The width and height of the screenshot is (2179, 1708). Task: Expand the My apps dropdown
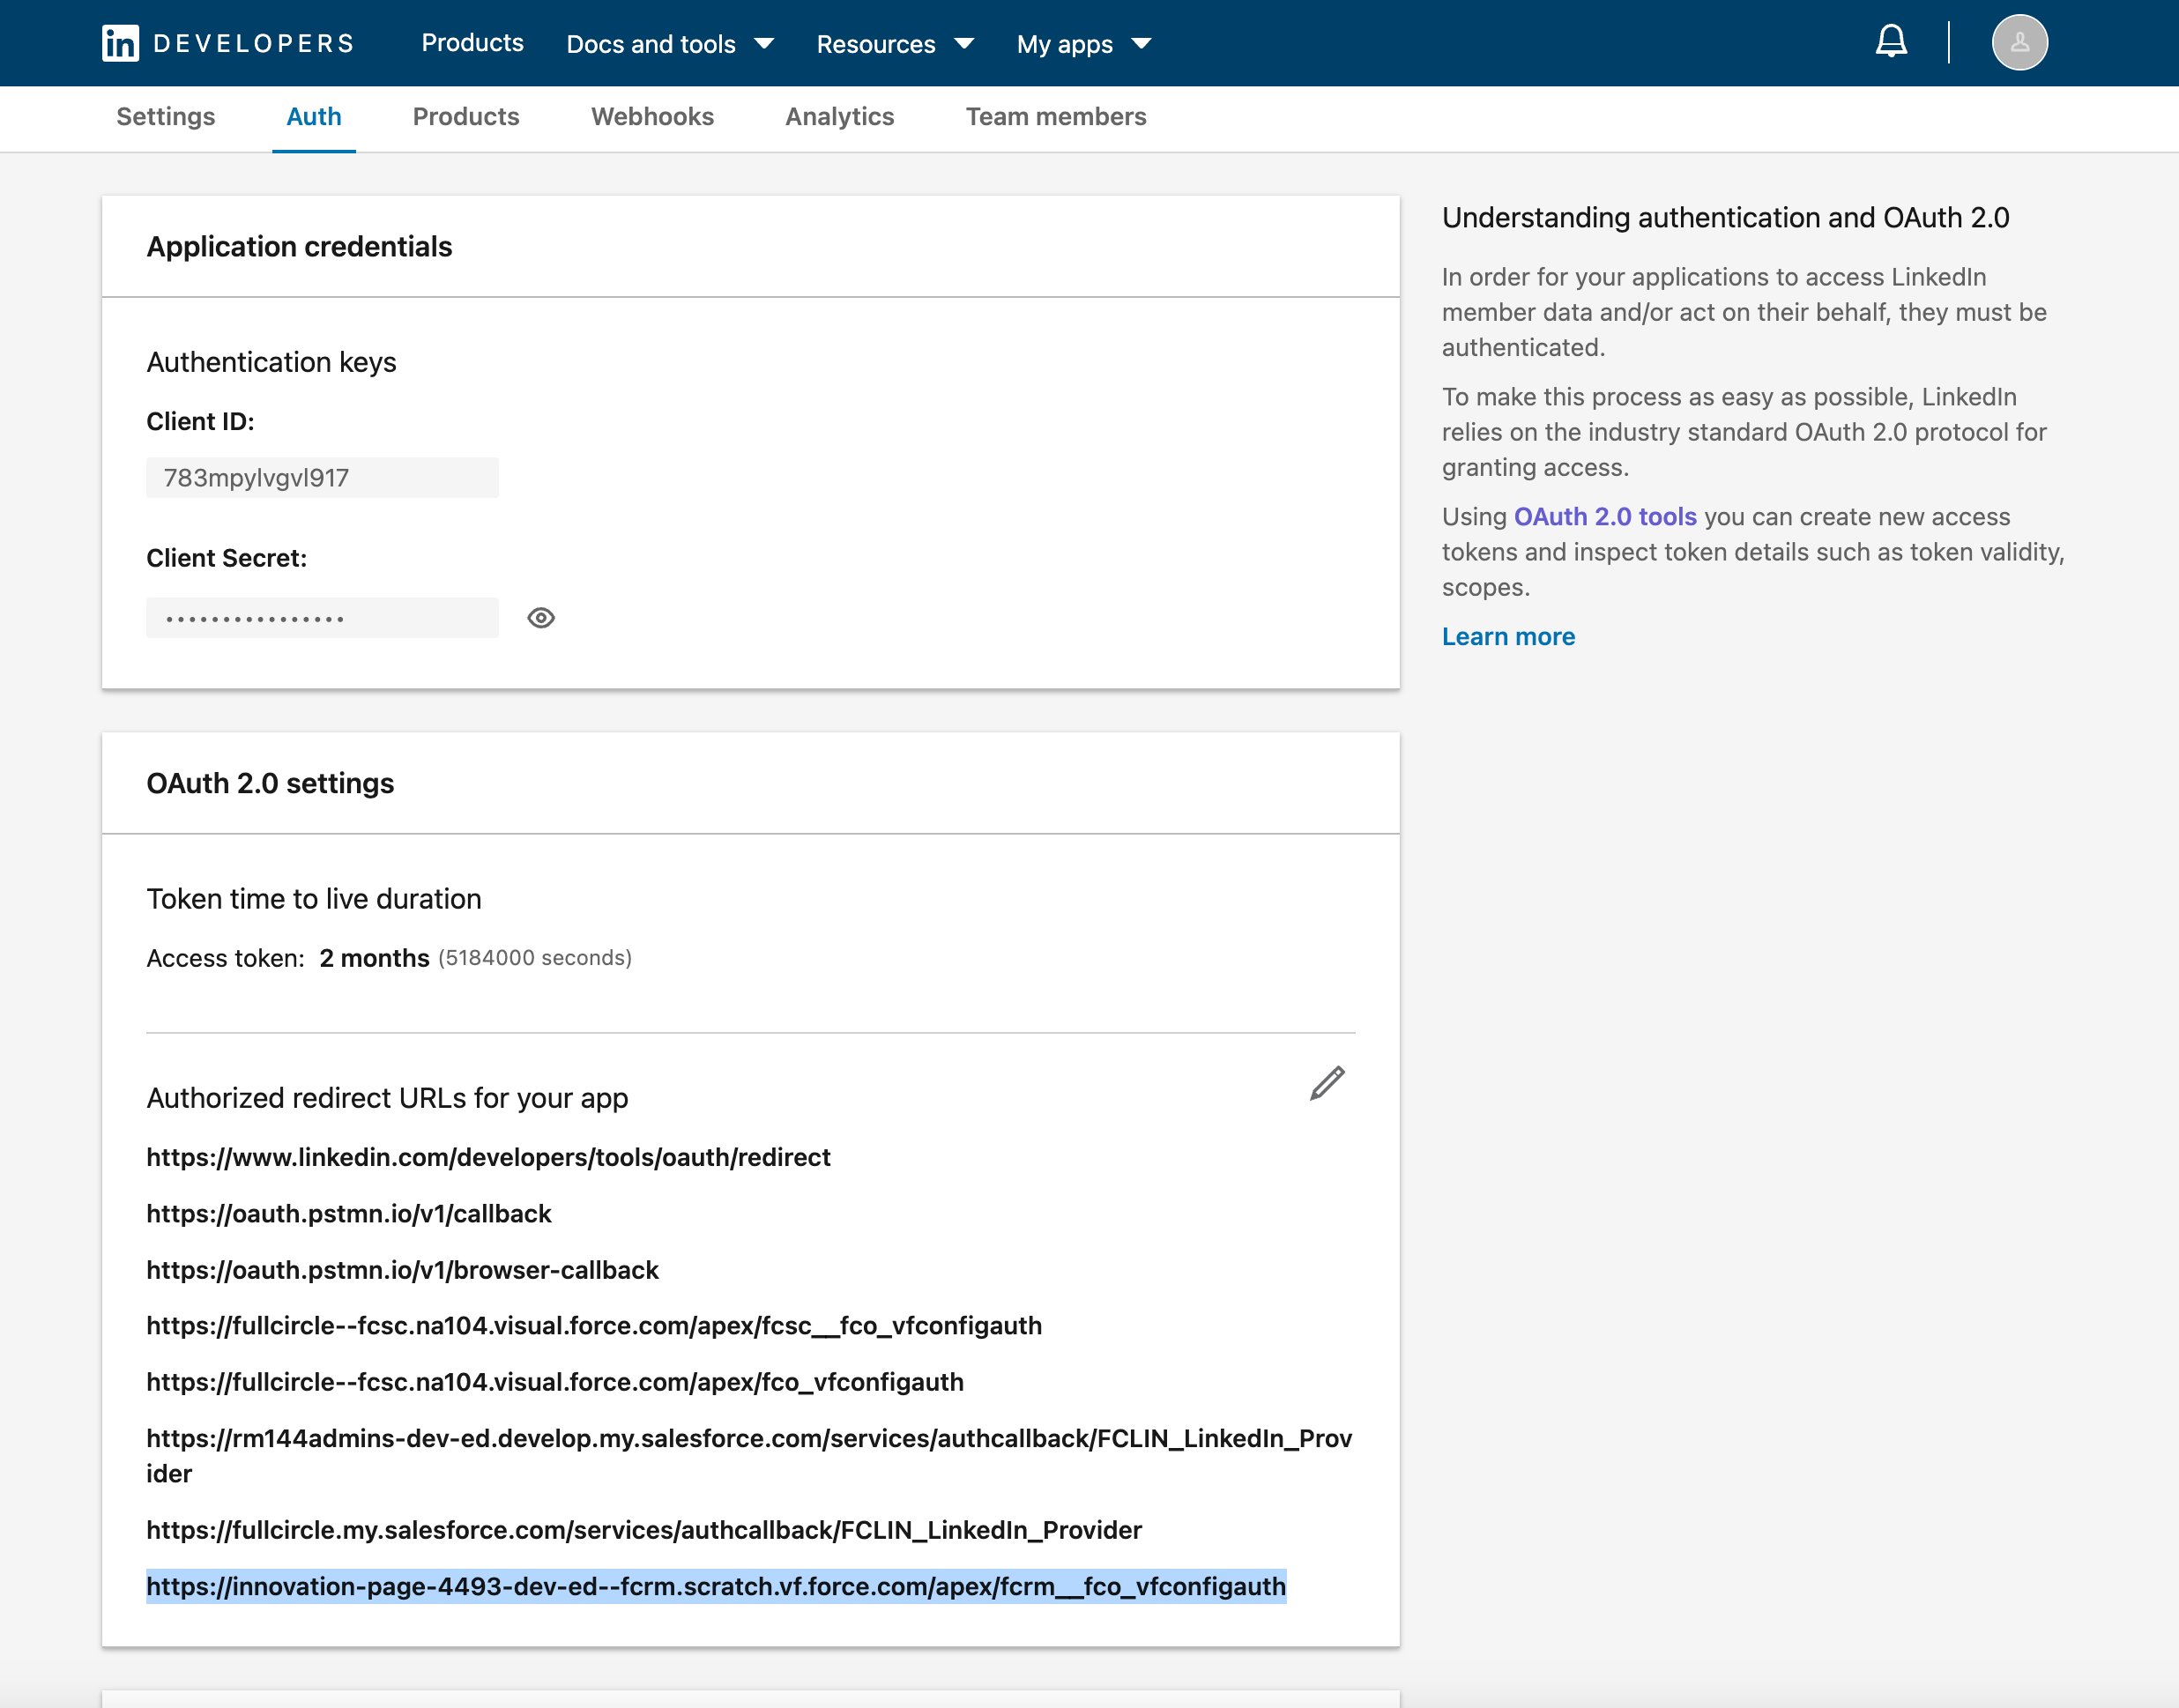(1084, 44)
